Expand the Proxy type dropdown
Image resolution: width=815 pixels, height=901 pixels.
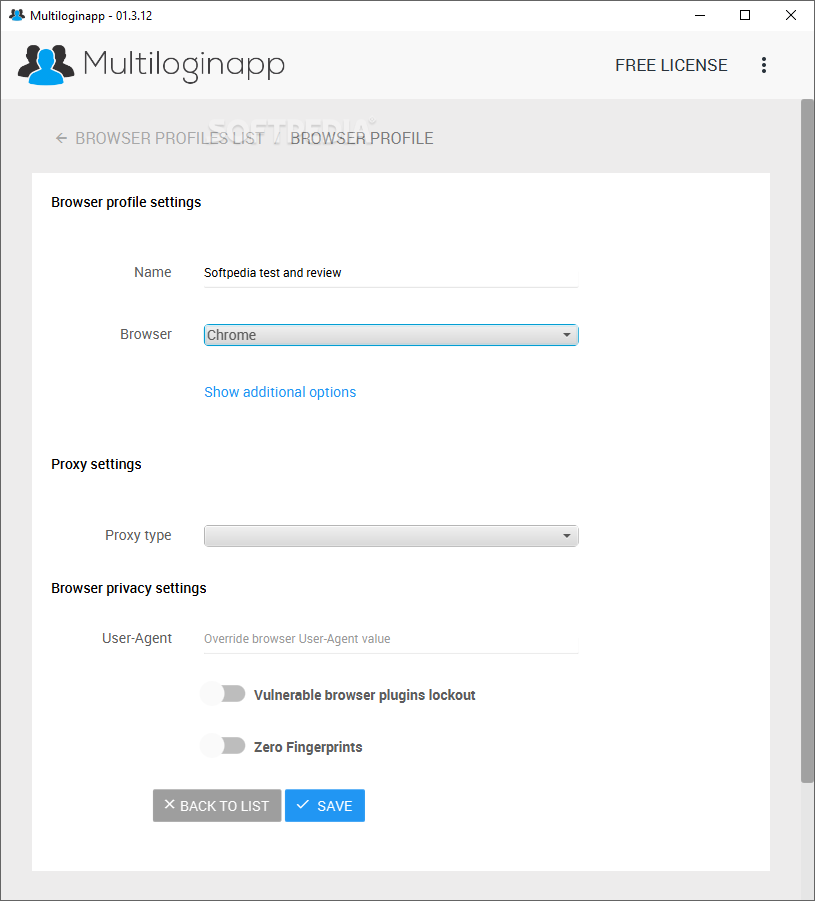(x=391, y=536)
